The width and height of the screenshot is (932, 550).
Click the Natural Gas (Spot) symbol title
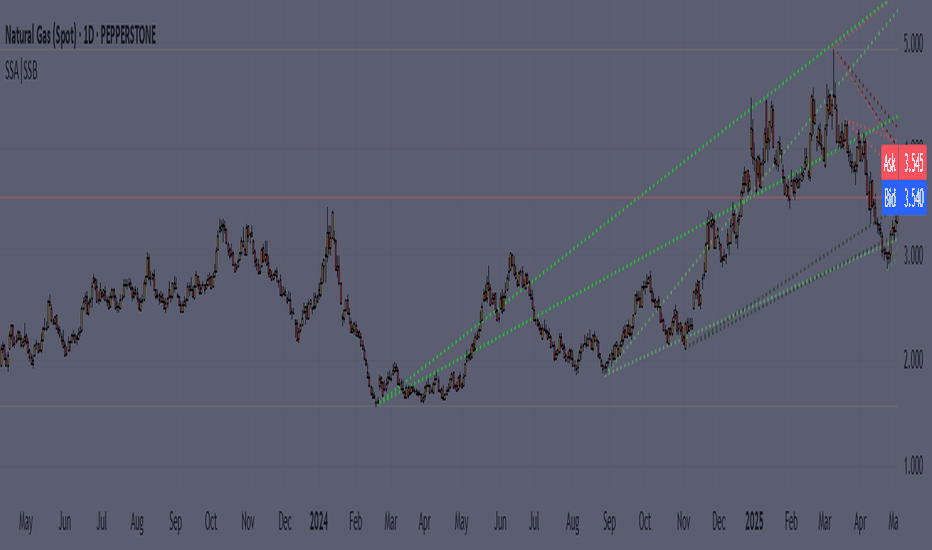click(x=80, y=36)
